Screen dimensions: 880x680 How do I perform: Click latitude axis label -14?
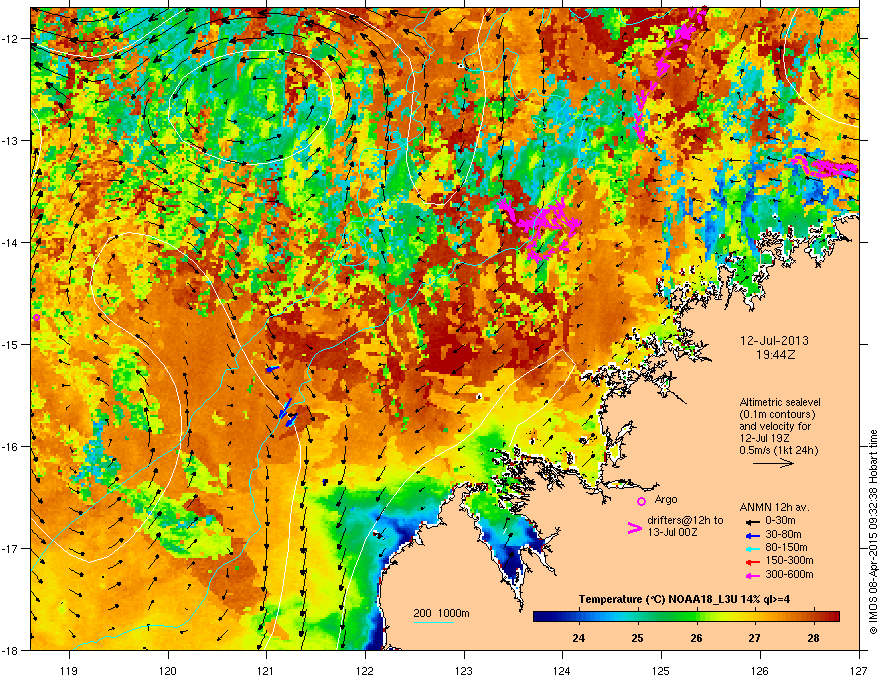click(10, 243)
